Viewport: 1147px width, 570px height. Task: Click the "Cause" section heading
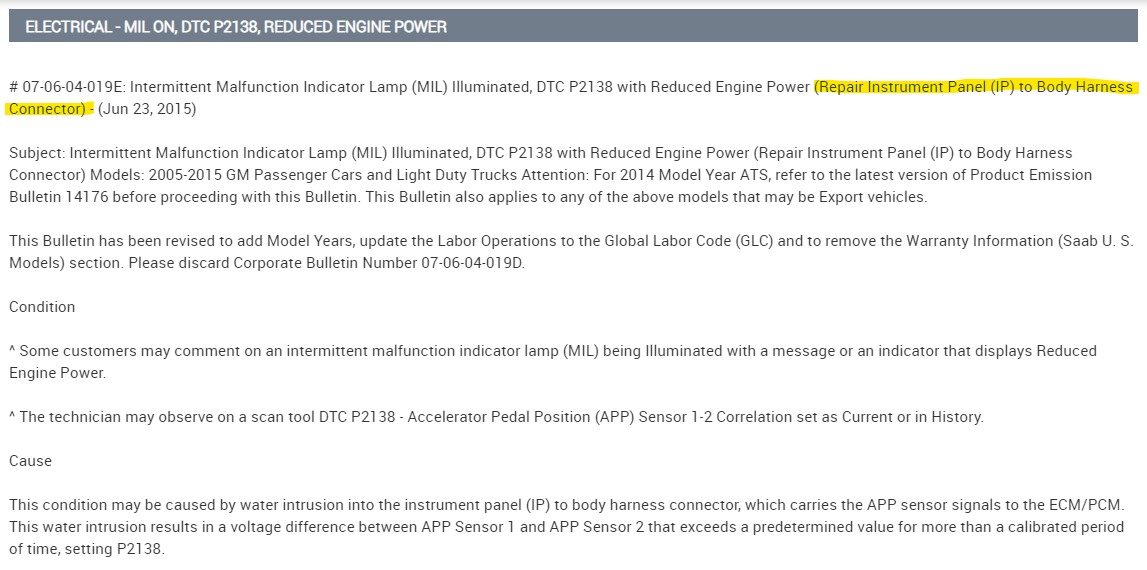pyautogui.click(x=30, y=461)
